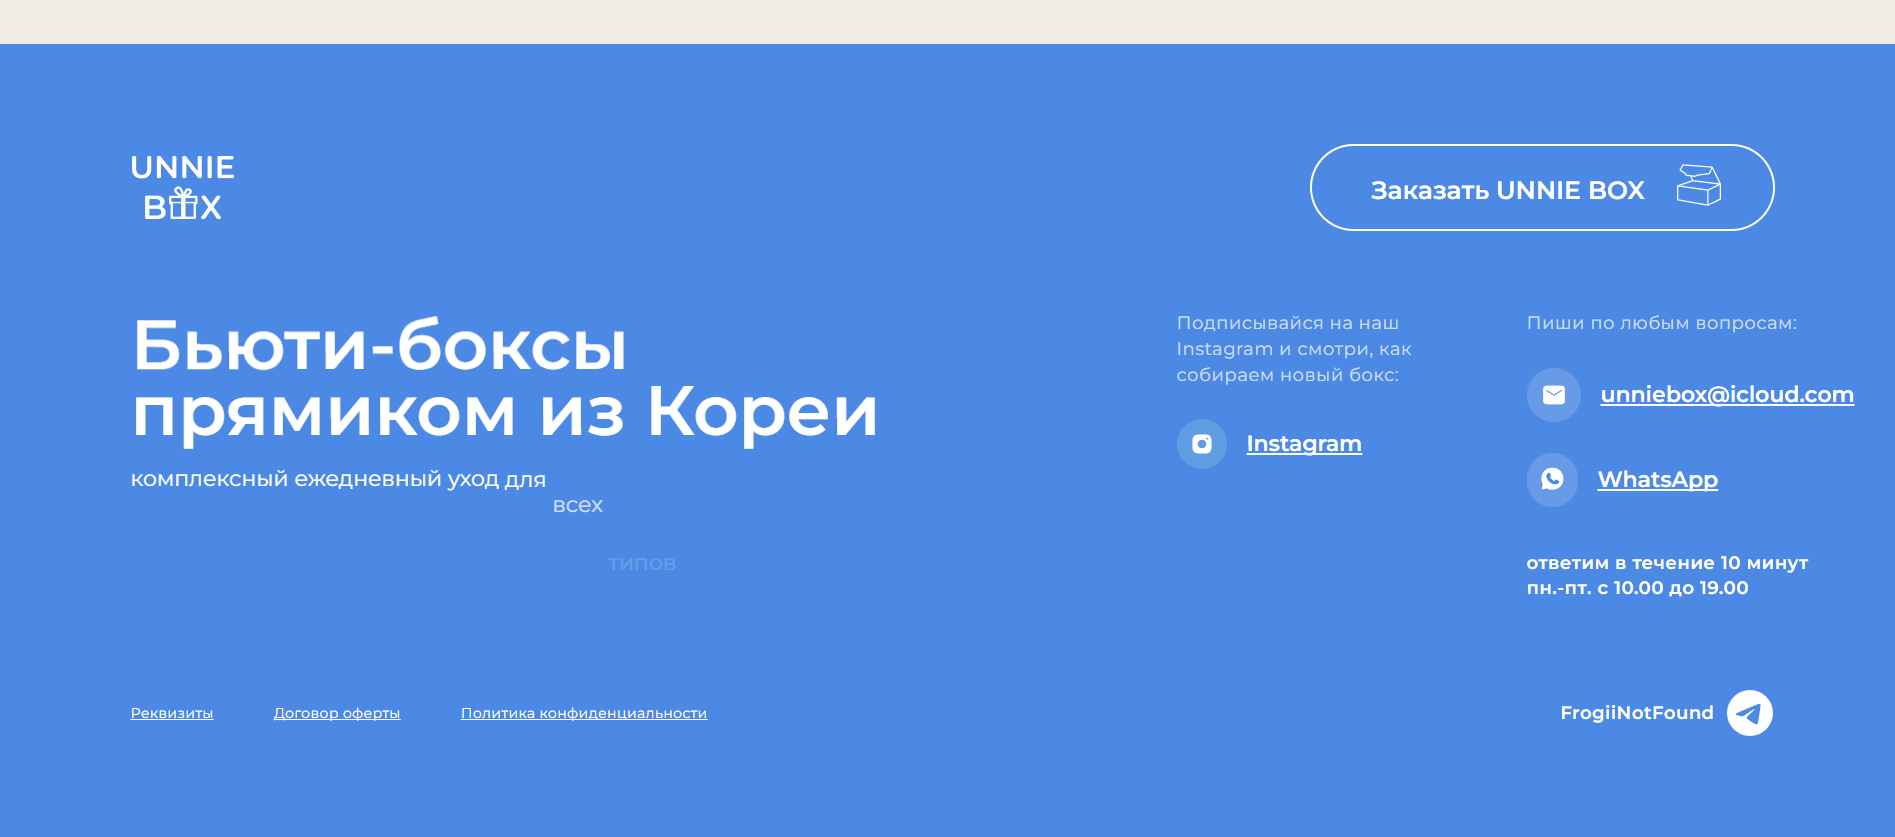The height and width of the screenshot is (837, 1895).
Task: Click text комплексный ежедневный уход для
Action: coord(338,479)
